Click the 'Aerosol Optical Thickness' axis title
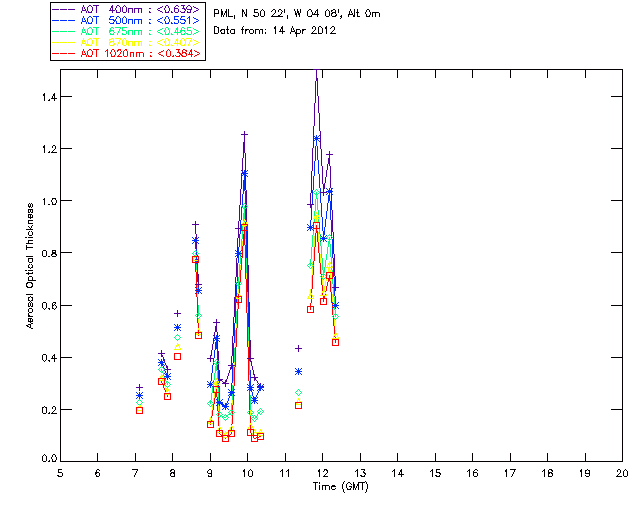Viewport: 640px width, 512px height. (x=30, y=266)
